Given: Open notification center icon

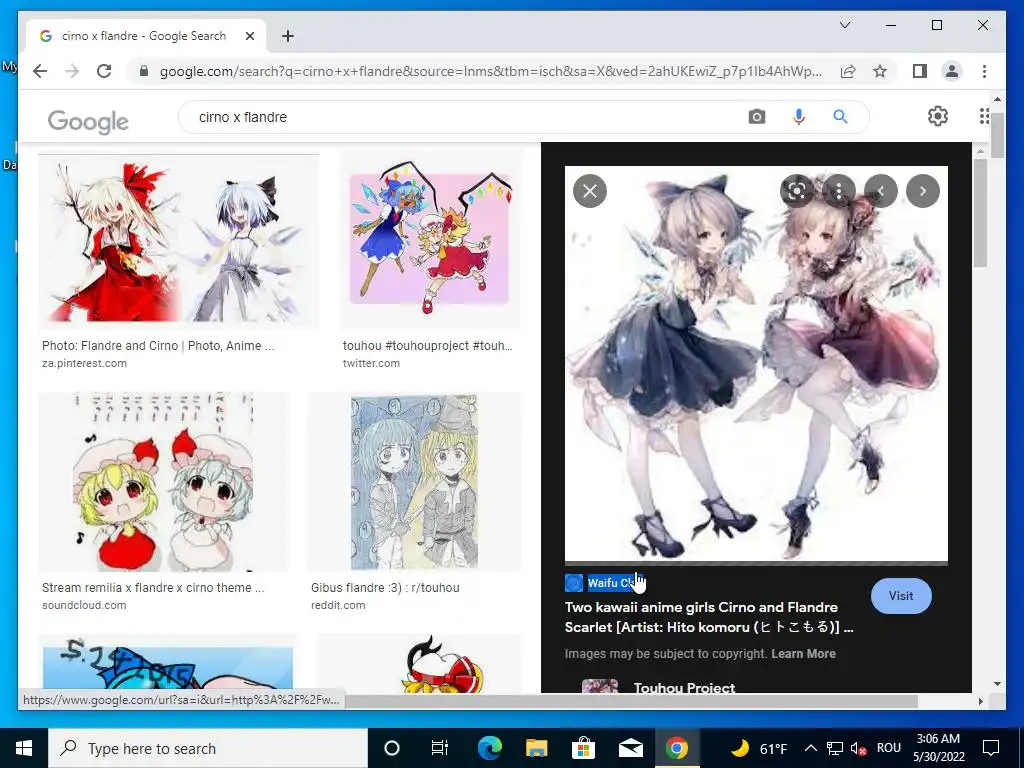Looking at the screenshot, I should tap(991, 748).
